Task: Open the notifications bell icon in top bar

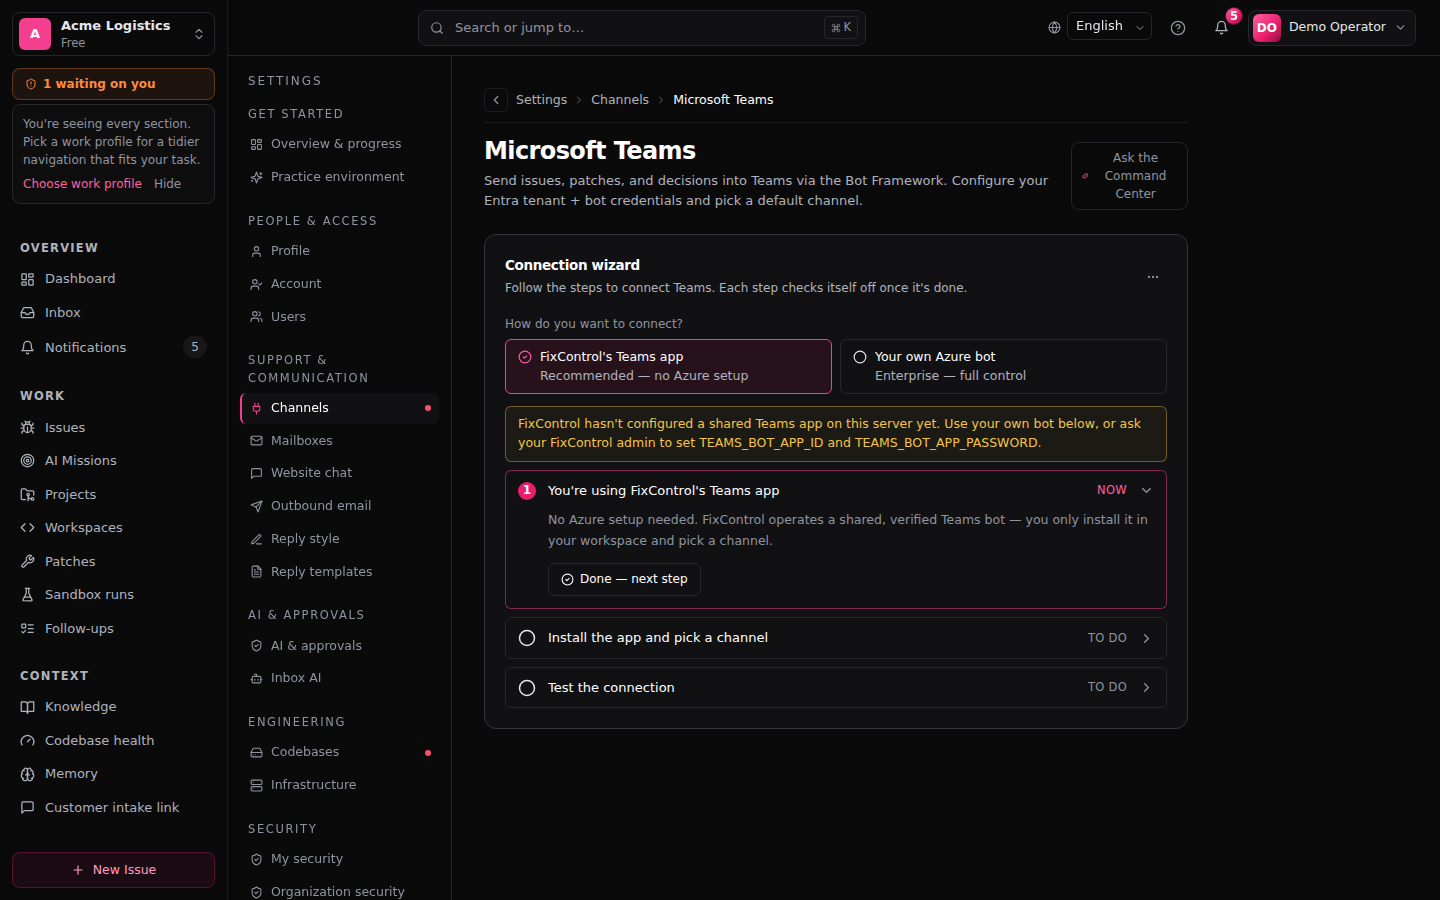Action: (1221, 28)
